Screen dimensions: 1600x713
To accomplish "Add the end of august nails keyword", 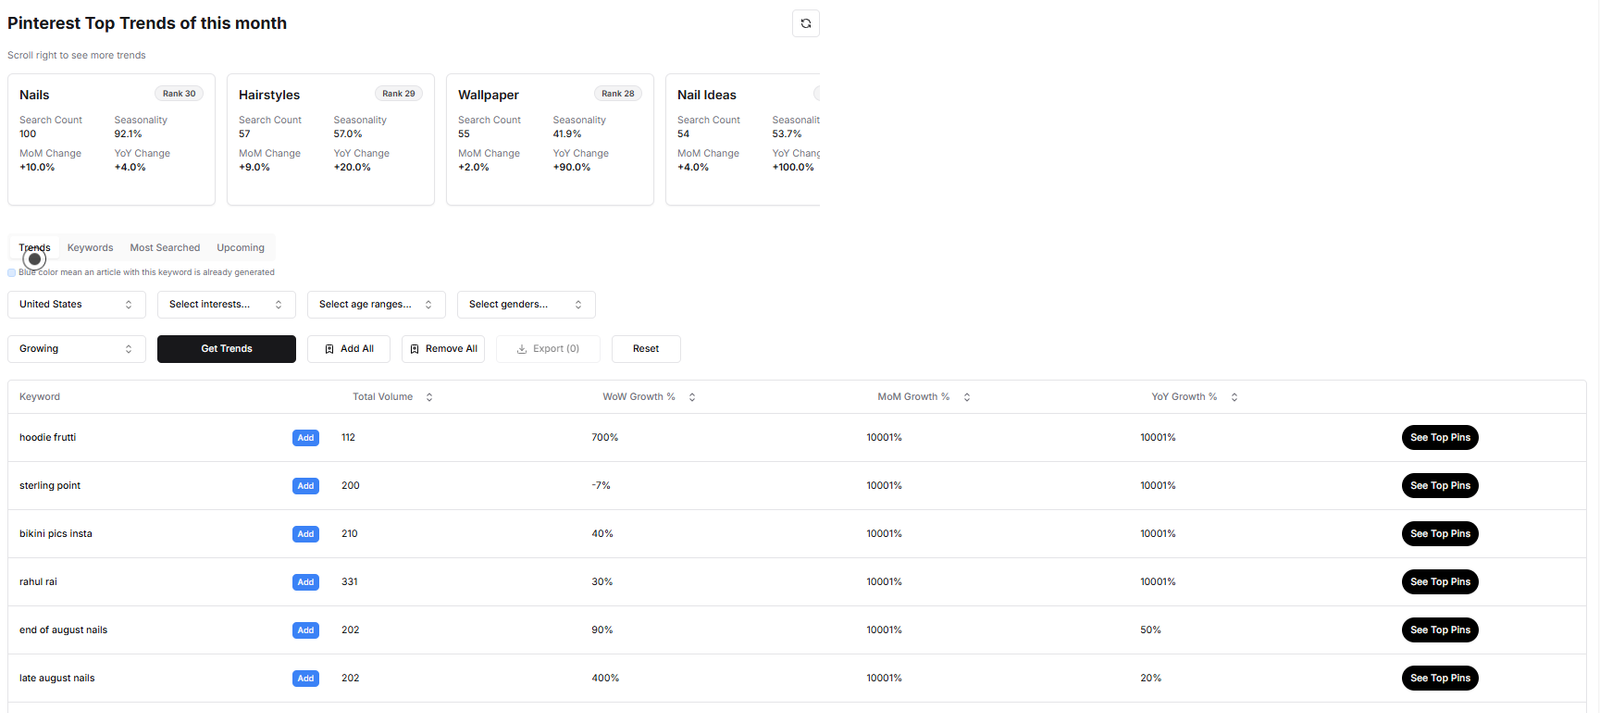I will [x=306, y=630].
